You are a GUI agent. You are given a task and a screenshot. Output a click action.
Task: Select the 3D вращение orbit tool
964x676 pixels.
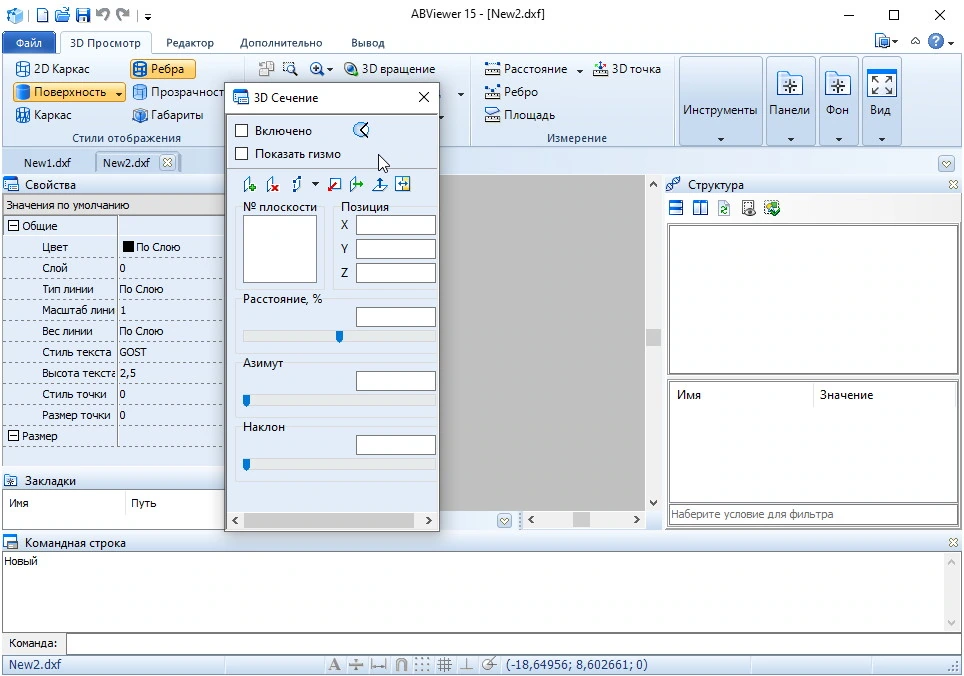click(x=389, y=69)
